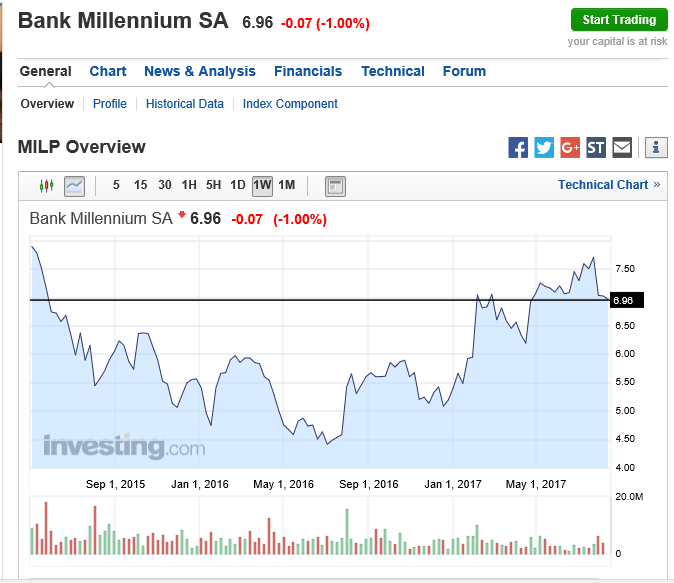Share on Google Plus
This screenshot has height=583, width=674.
[570, 147]
